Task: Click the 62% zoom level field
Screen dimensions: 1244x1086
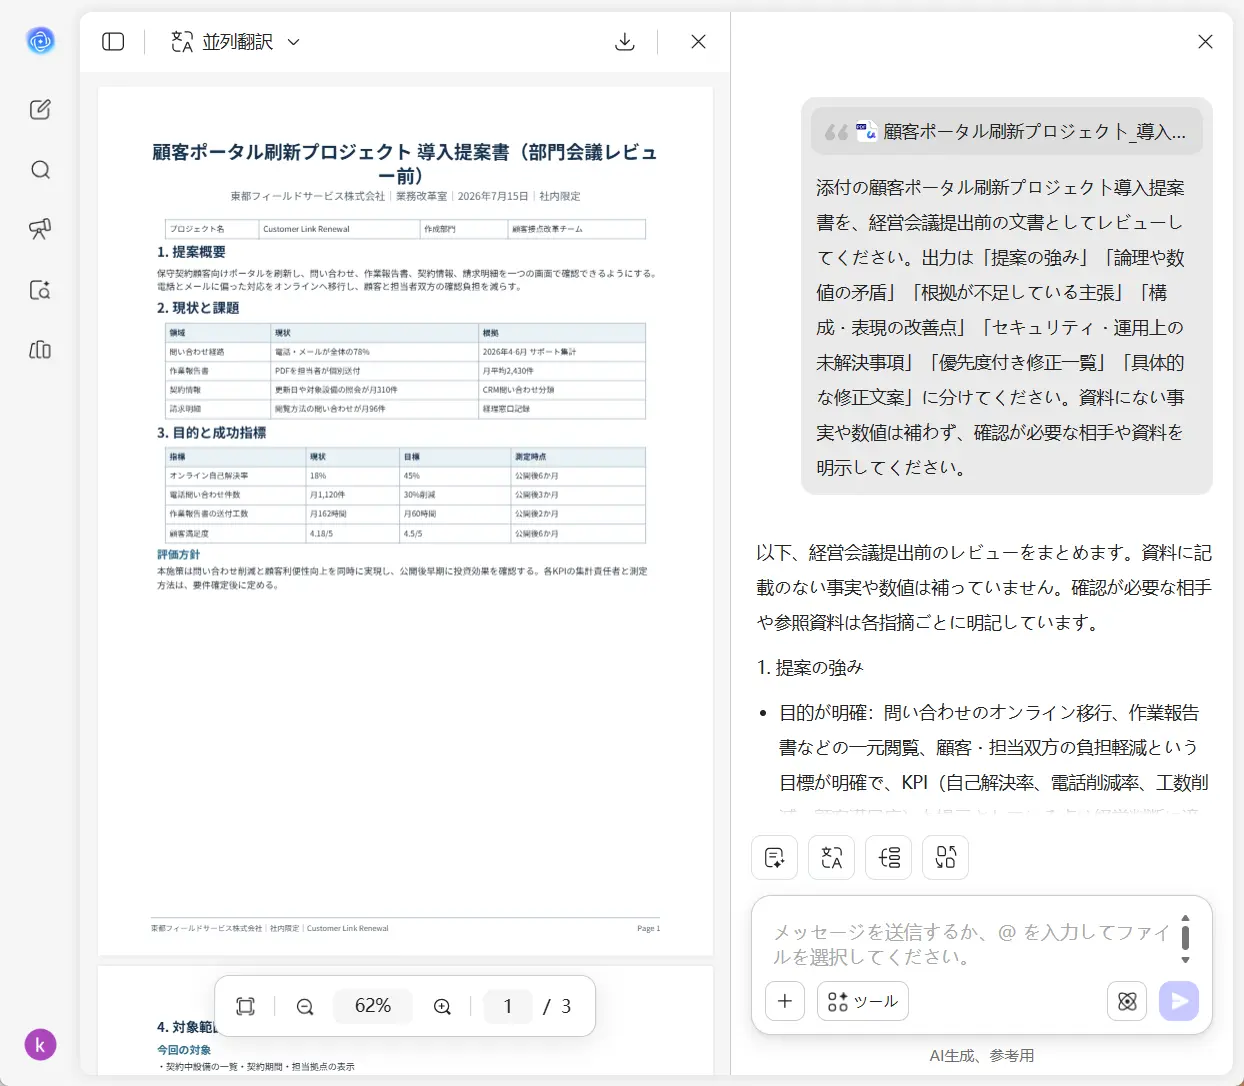Action: (x=373, y=1006)
